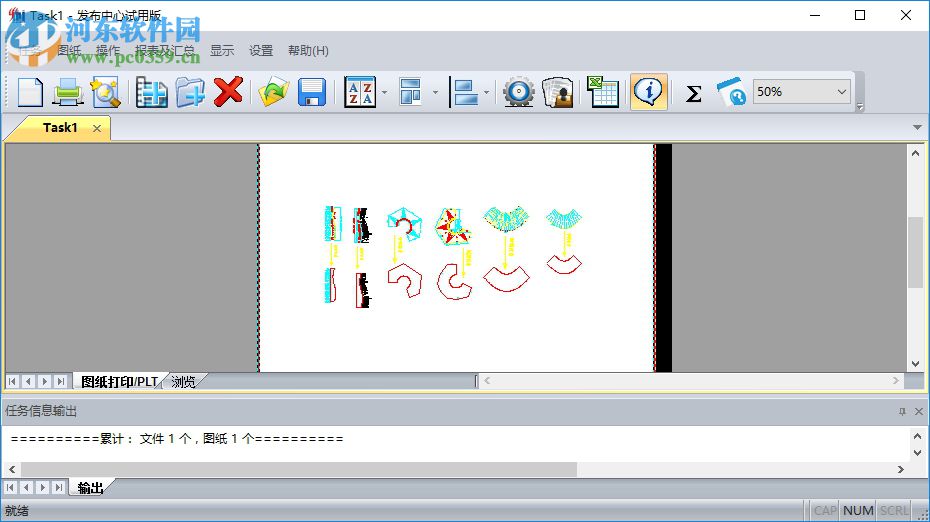This screenshot has width=930, height=522.
Task: Click drawing view horizontal scrollbar left arrow
Action: tap(487, 381)
